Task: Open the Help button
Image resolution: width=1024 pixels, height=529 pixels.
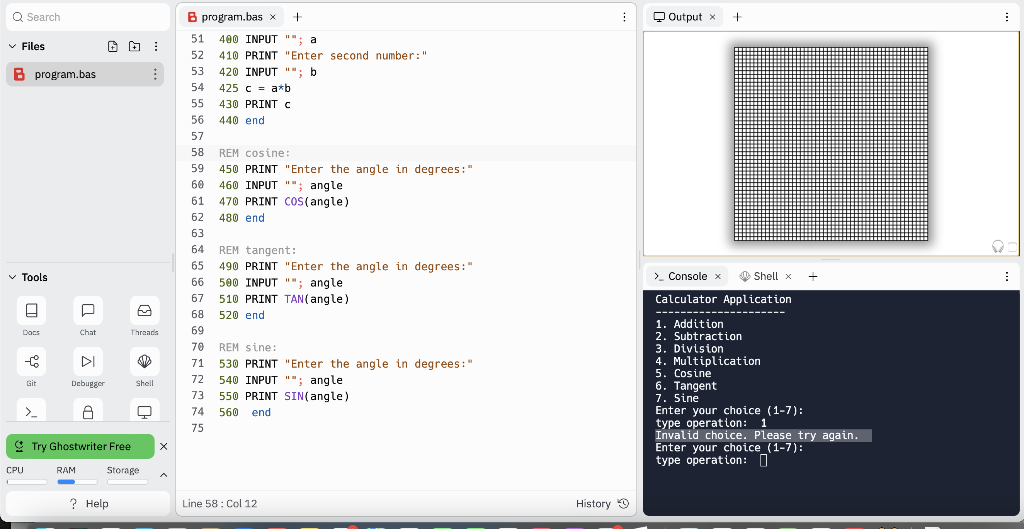Action: click(88, 504)
